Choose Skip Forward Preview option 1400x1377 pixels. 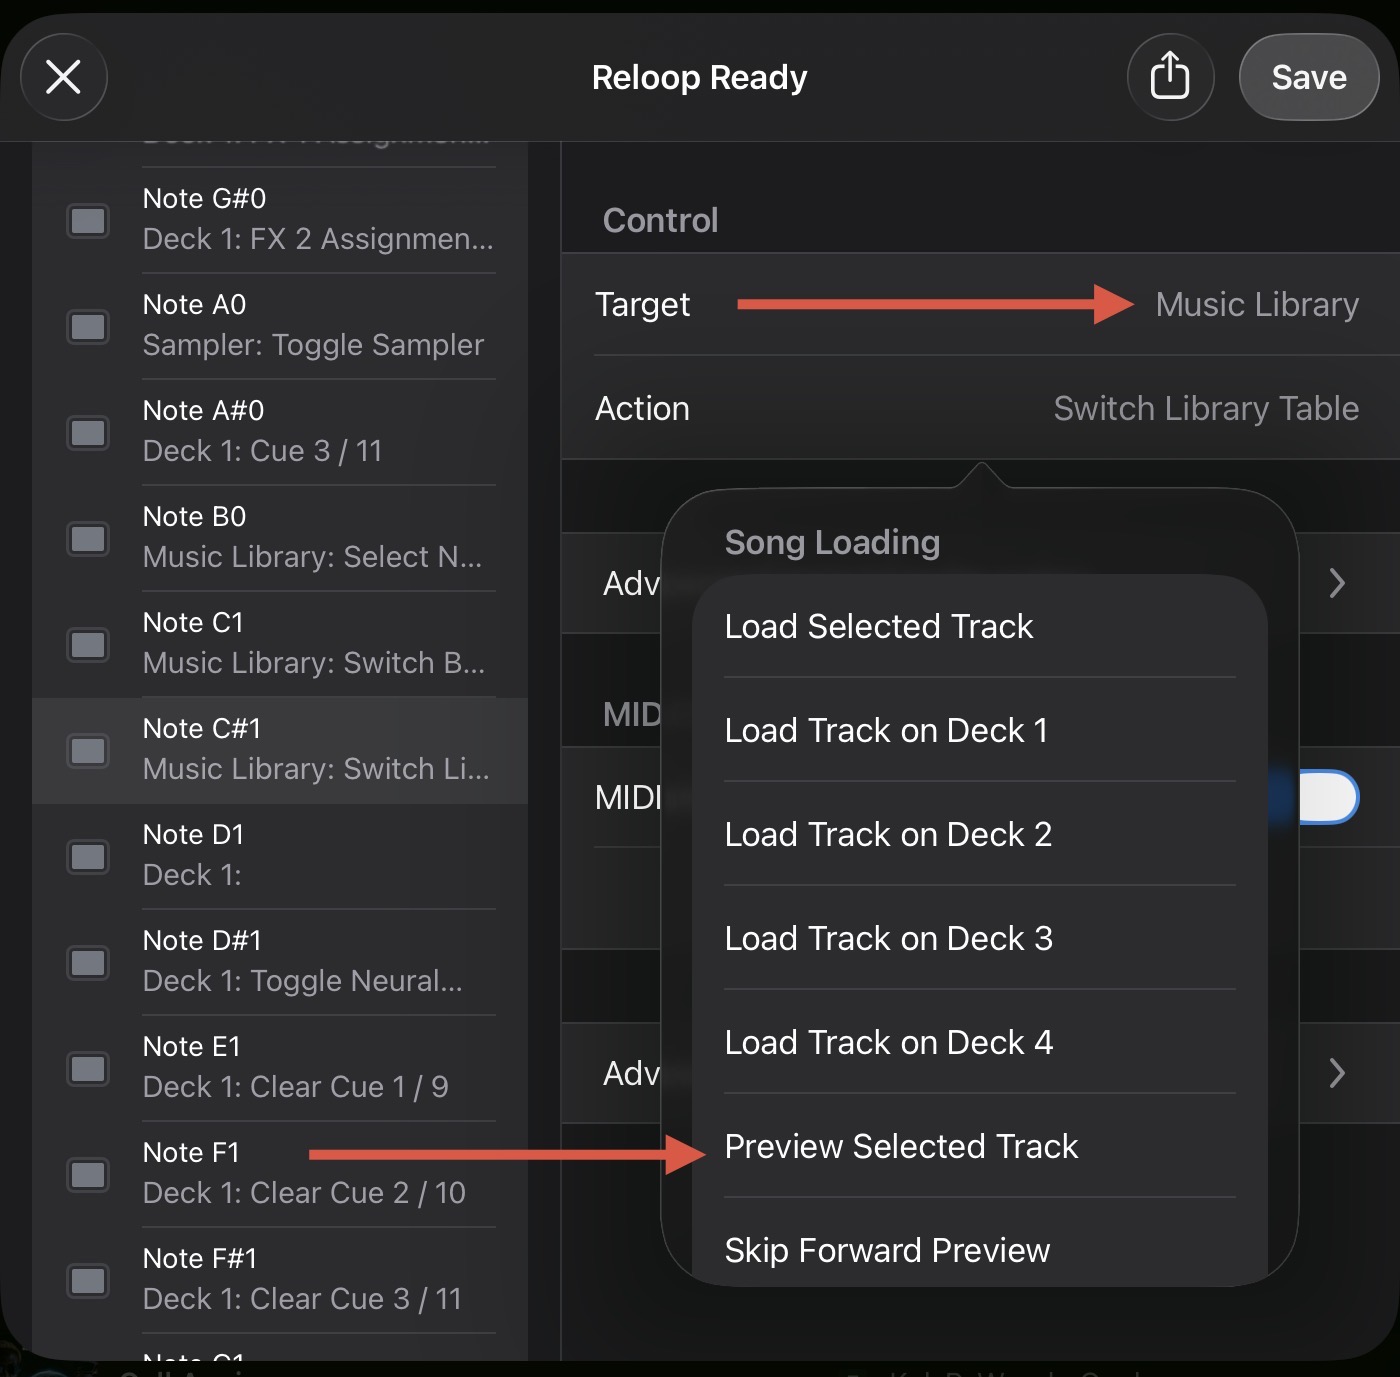point(886,1250)
